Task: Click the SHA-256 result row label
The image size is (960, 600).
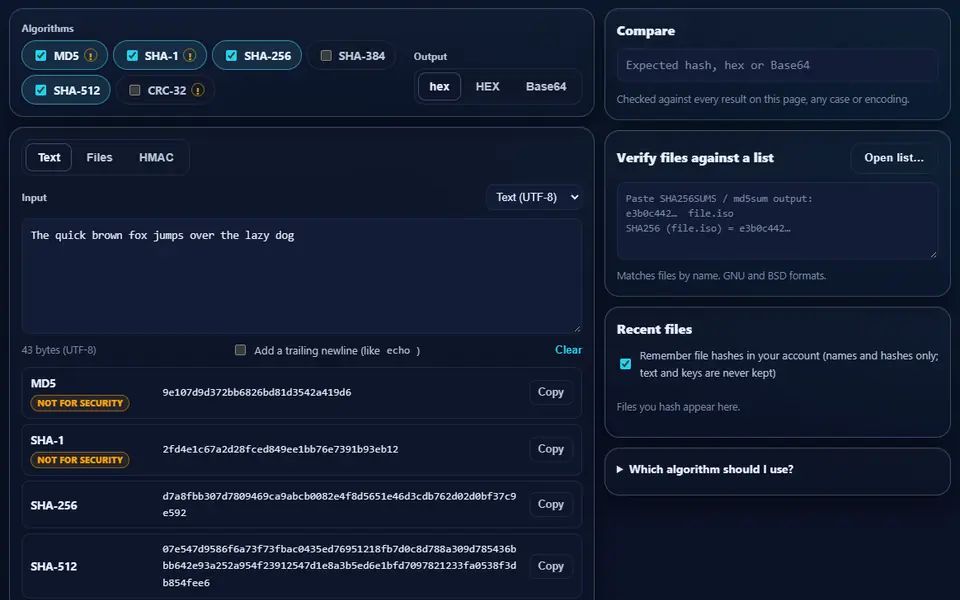Action: 54,505
